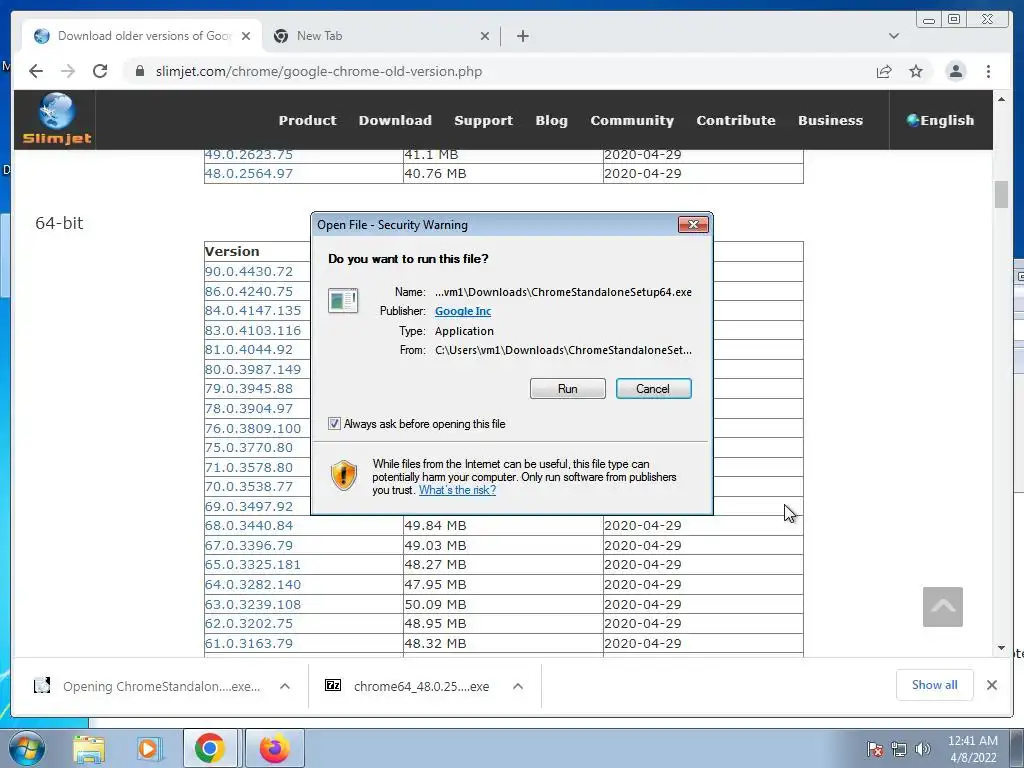Click the network tray icon
1024x768 pixels.
[x=899, y=749]
